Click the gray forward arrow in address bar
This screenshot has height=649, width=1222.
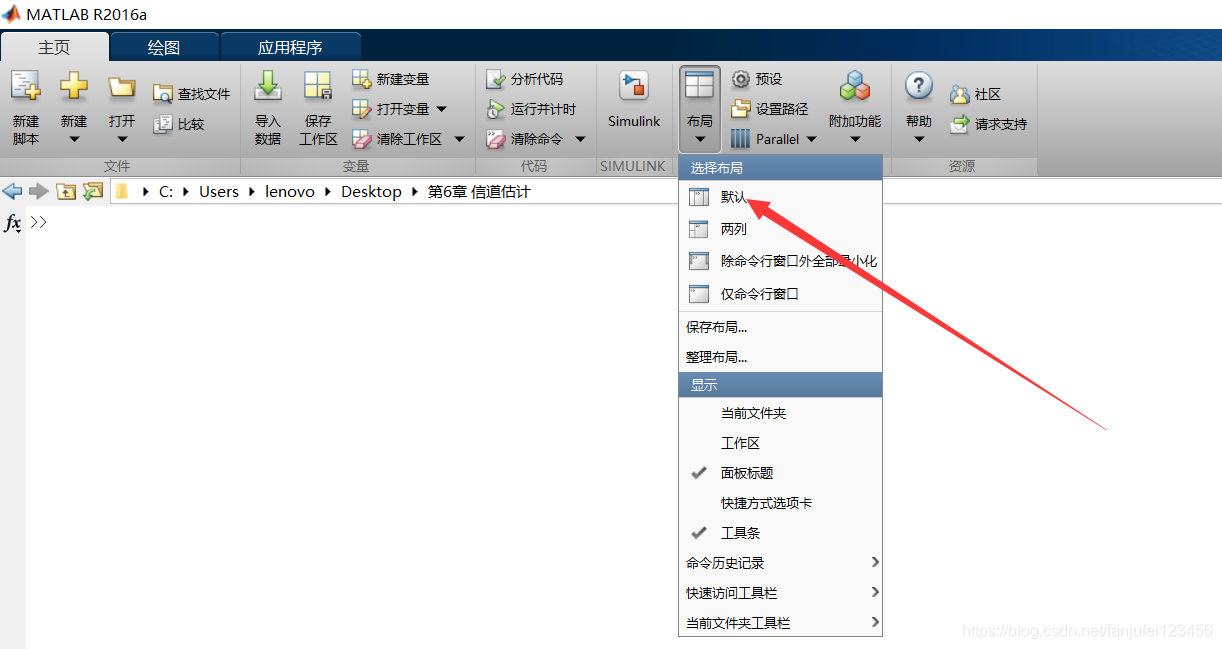pyautogui.click(x=39, y=191)
